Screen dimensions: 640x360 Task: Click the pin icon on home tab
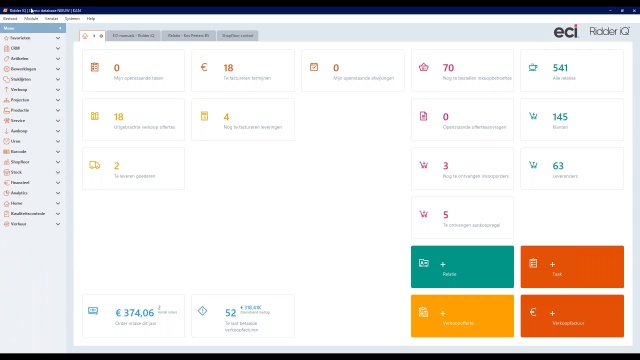tap(94, 36)
